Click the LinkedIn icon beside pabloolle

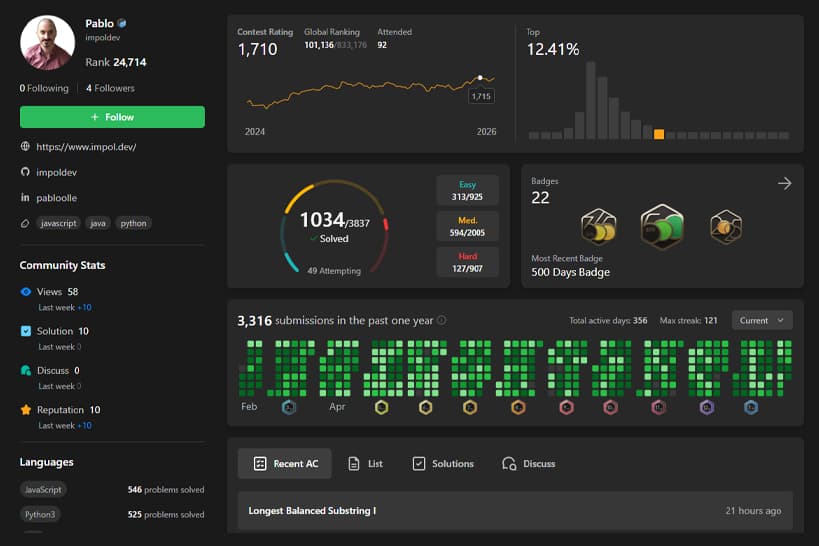pos(25,198)
